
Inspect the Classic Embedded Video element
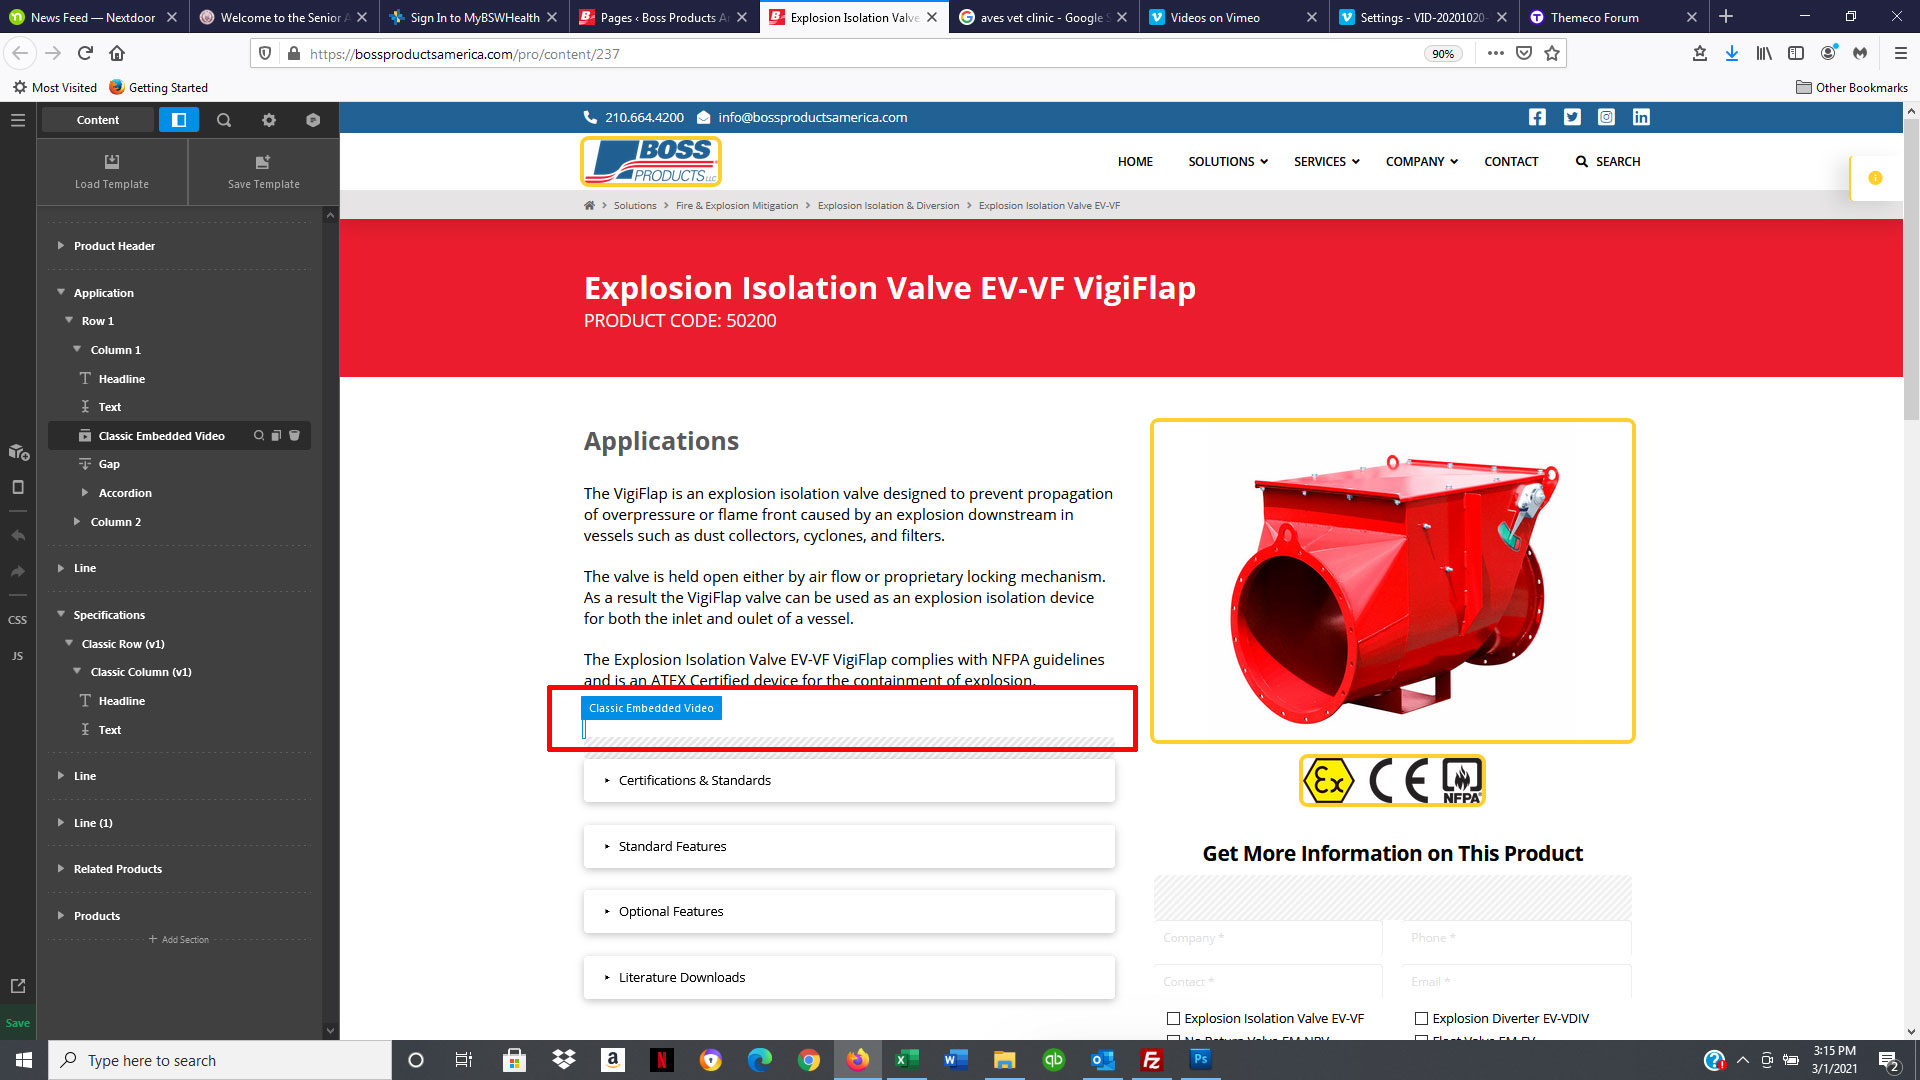click(259, 436)
